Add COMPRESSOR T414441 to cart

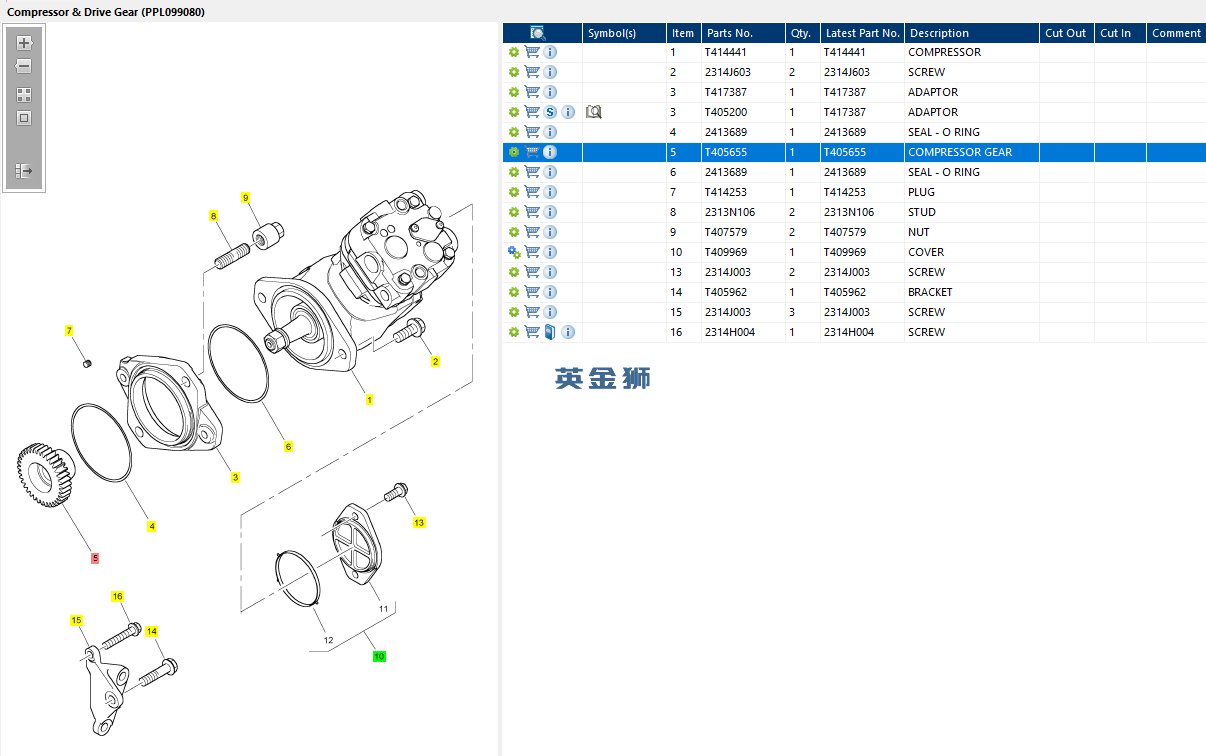point(532,52)
